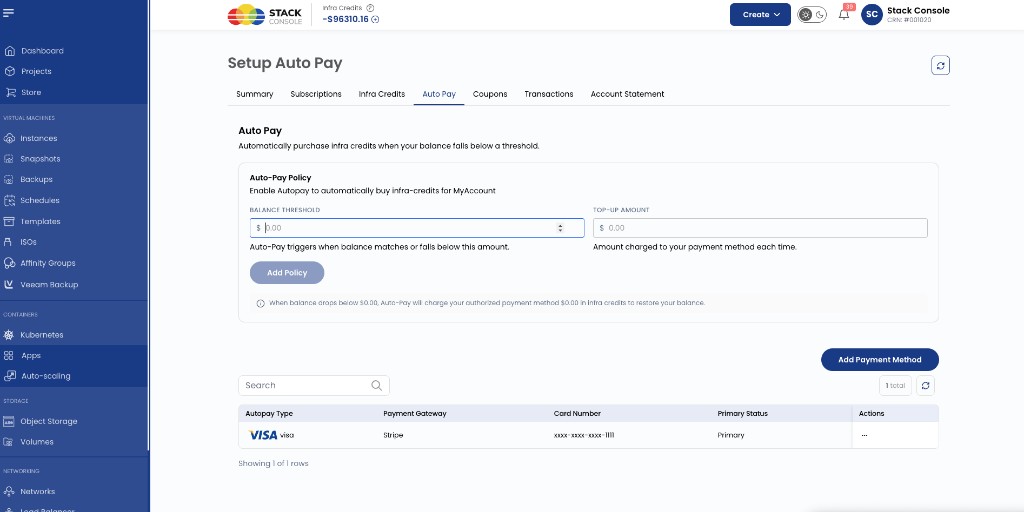Open the SC account avatar menu
The image size is (1024, 512).
pyautogui.click(x=872, y=14)
